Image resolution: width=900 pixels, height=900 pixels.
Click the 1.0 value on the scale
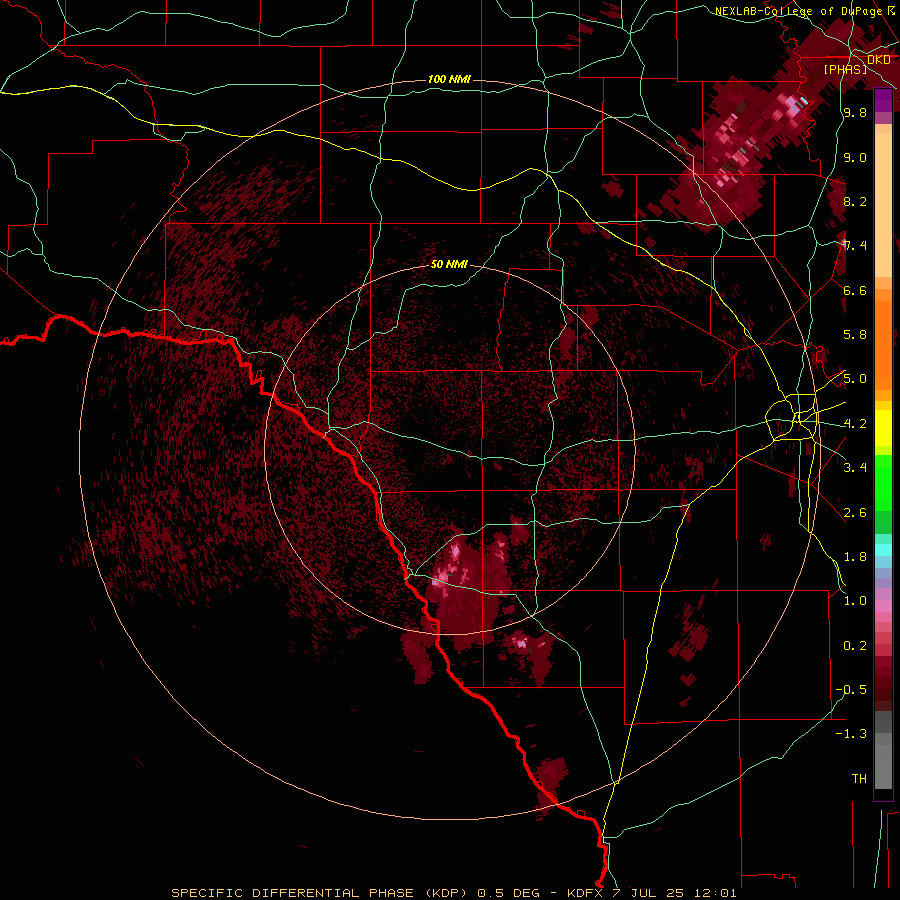[x=855, y=601]
